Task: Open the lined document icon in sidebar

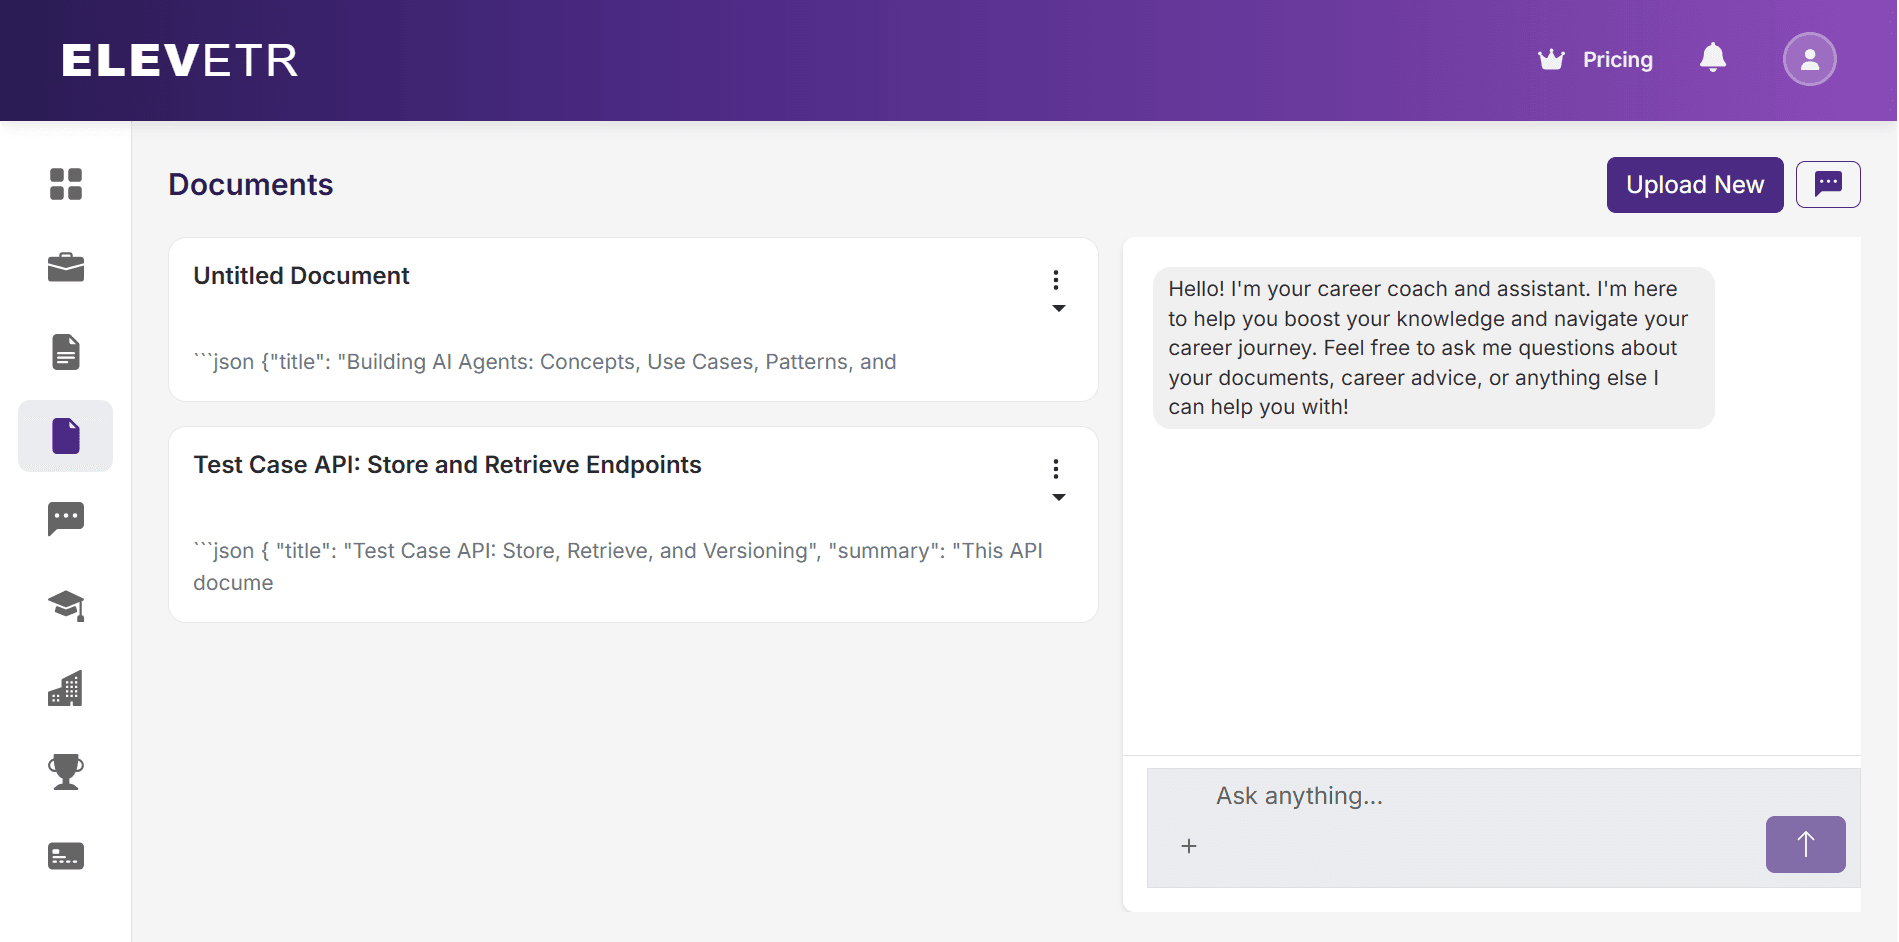Action: click(x=66, y=352)
